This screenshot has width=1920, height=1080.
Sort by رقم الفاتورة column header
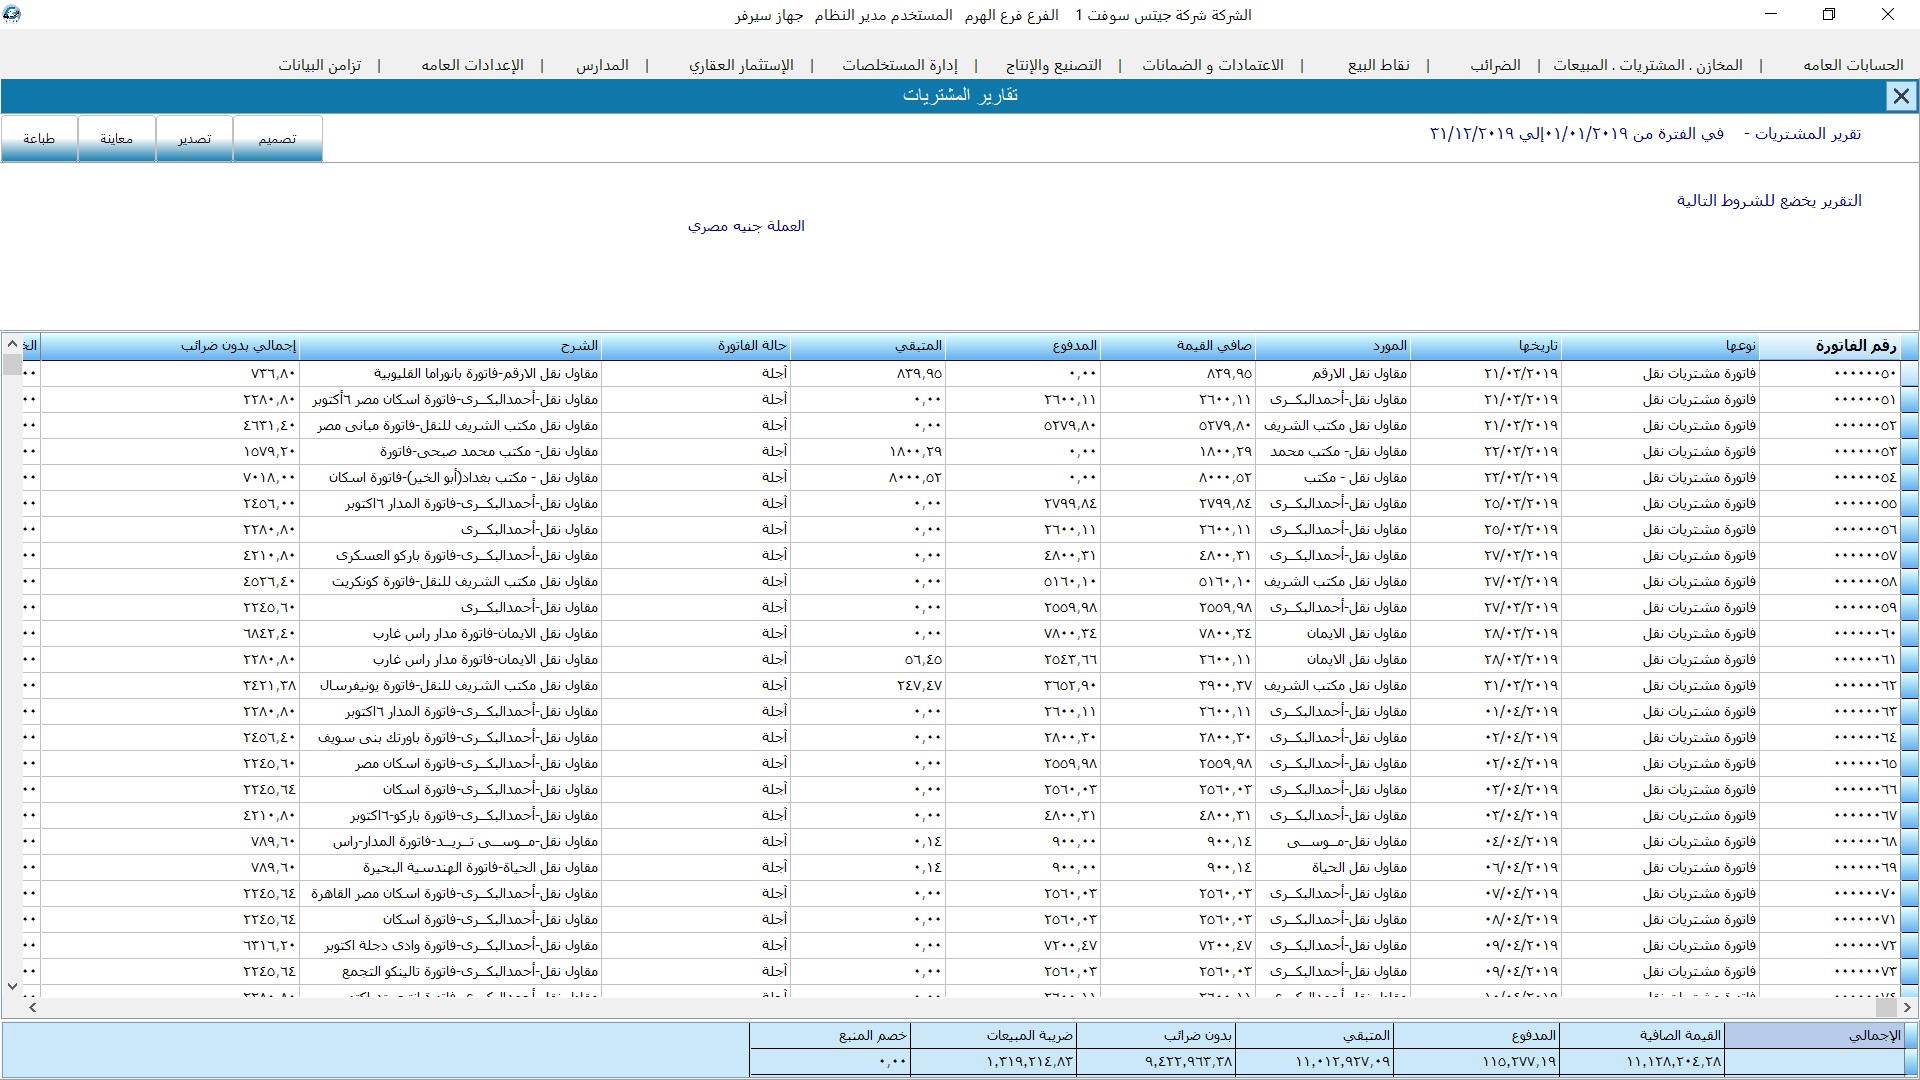[1830, 346]
